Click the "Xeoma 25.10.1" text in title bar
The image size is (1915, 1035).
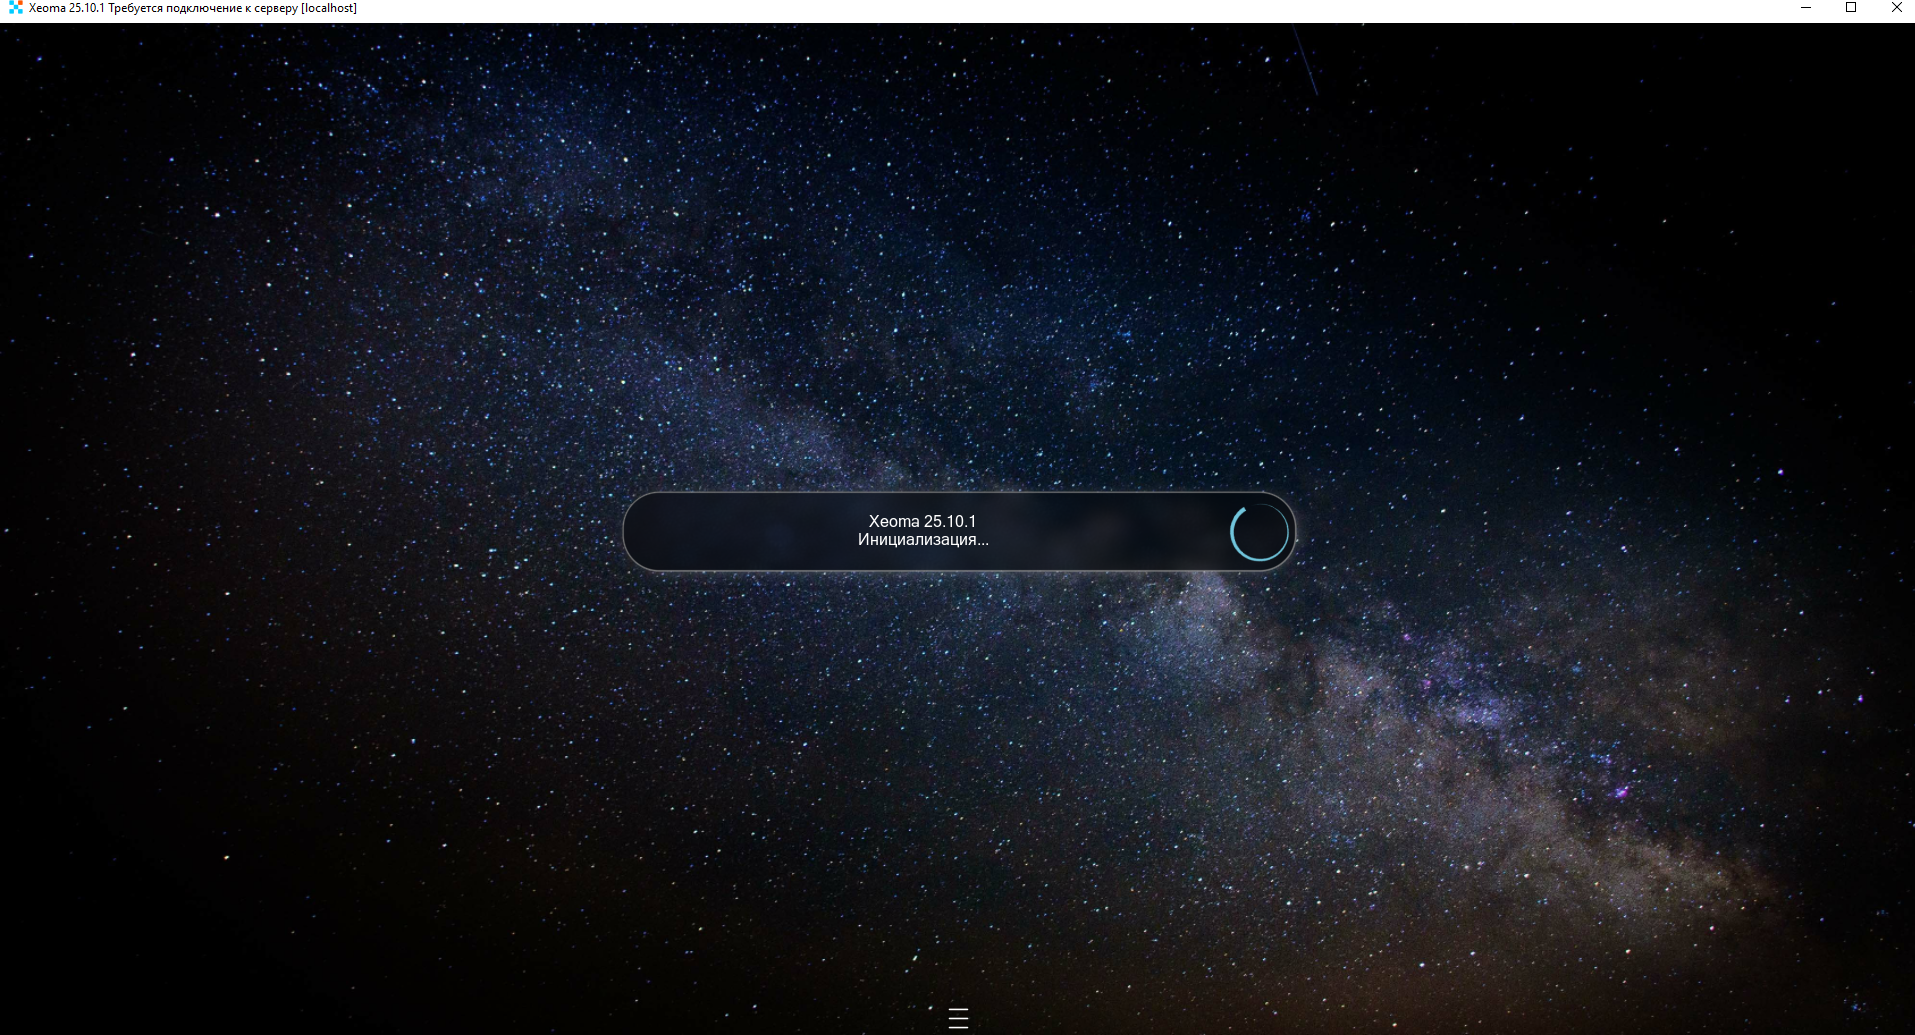[66, 8]
